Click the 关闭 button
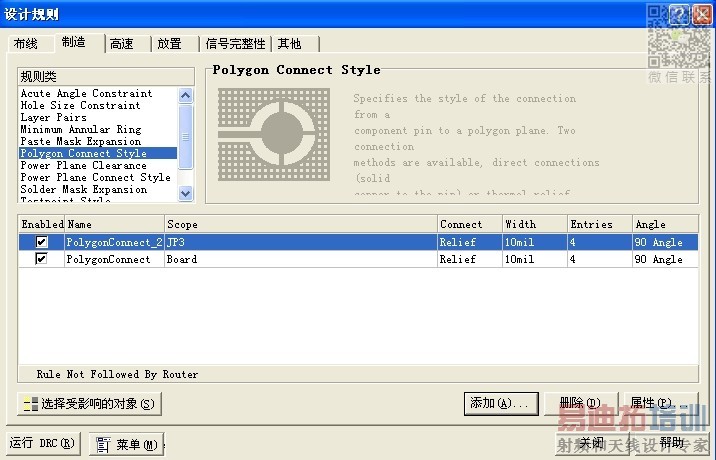The height and width of the screenshot is (460, 716). click(592, 444)
